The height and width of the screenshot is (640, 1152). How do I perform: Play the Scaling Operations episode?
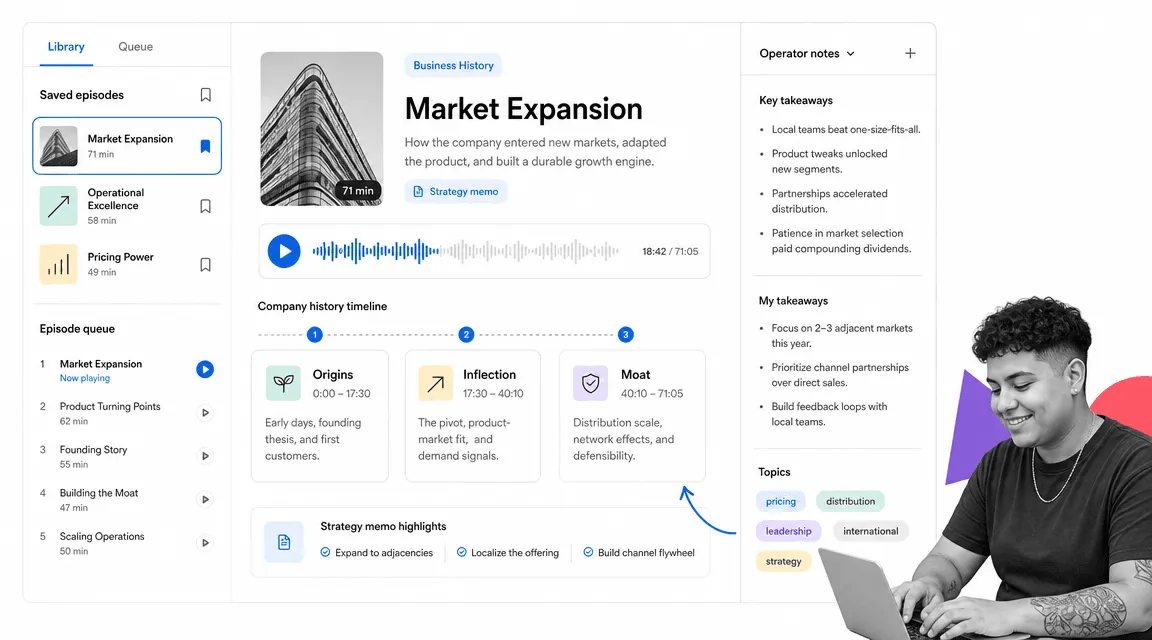pos(205,543)
